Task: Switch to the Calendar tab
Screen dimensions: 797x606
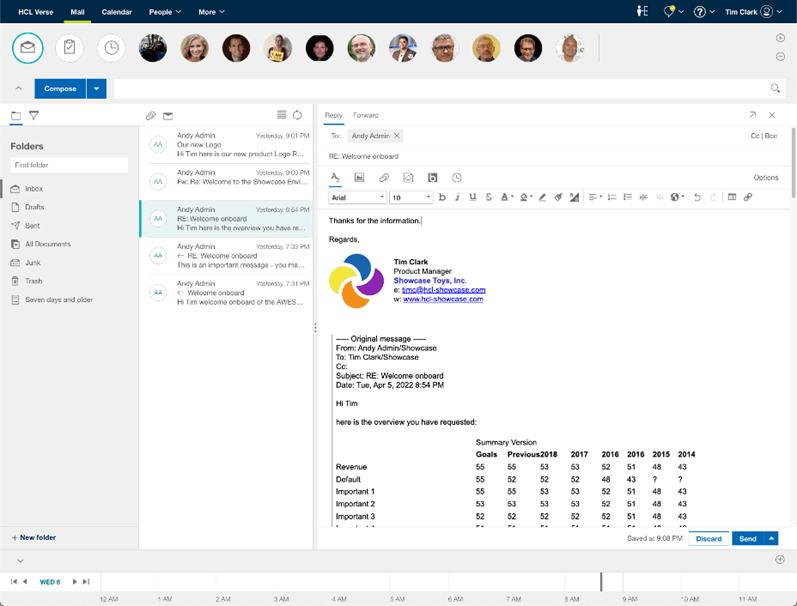Action: 116,12
